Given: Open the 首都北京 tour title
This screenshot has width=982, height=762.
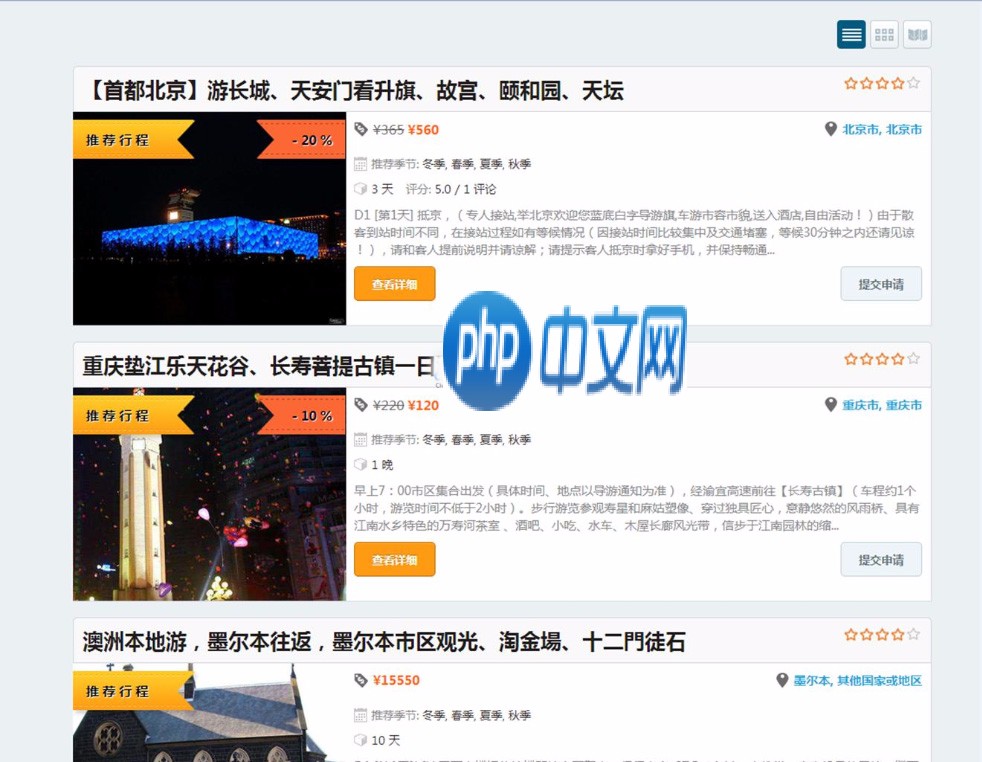Looking at the screenshot, I should click(354, 91).
